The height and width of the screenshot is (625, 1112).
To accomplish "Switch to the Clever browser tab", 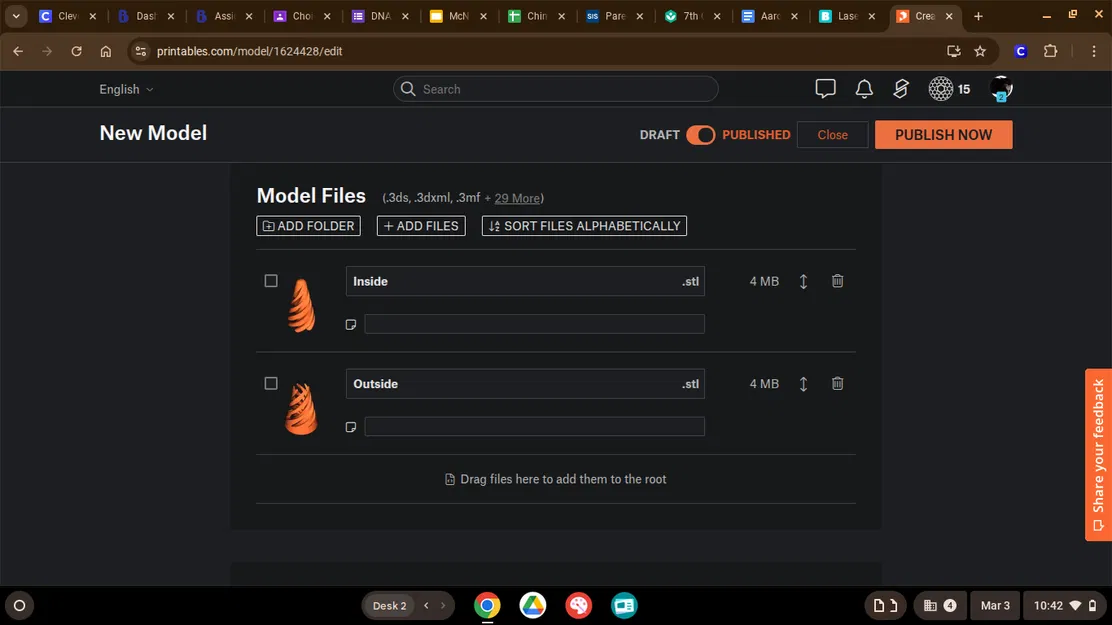I will [67, 16].
